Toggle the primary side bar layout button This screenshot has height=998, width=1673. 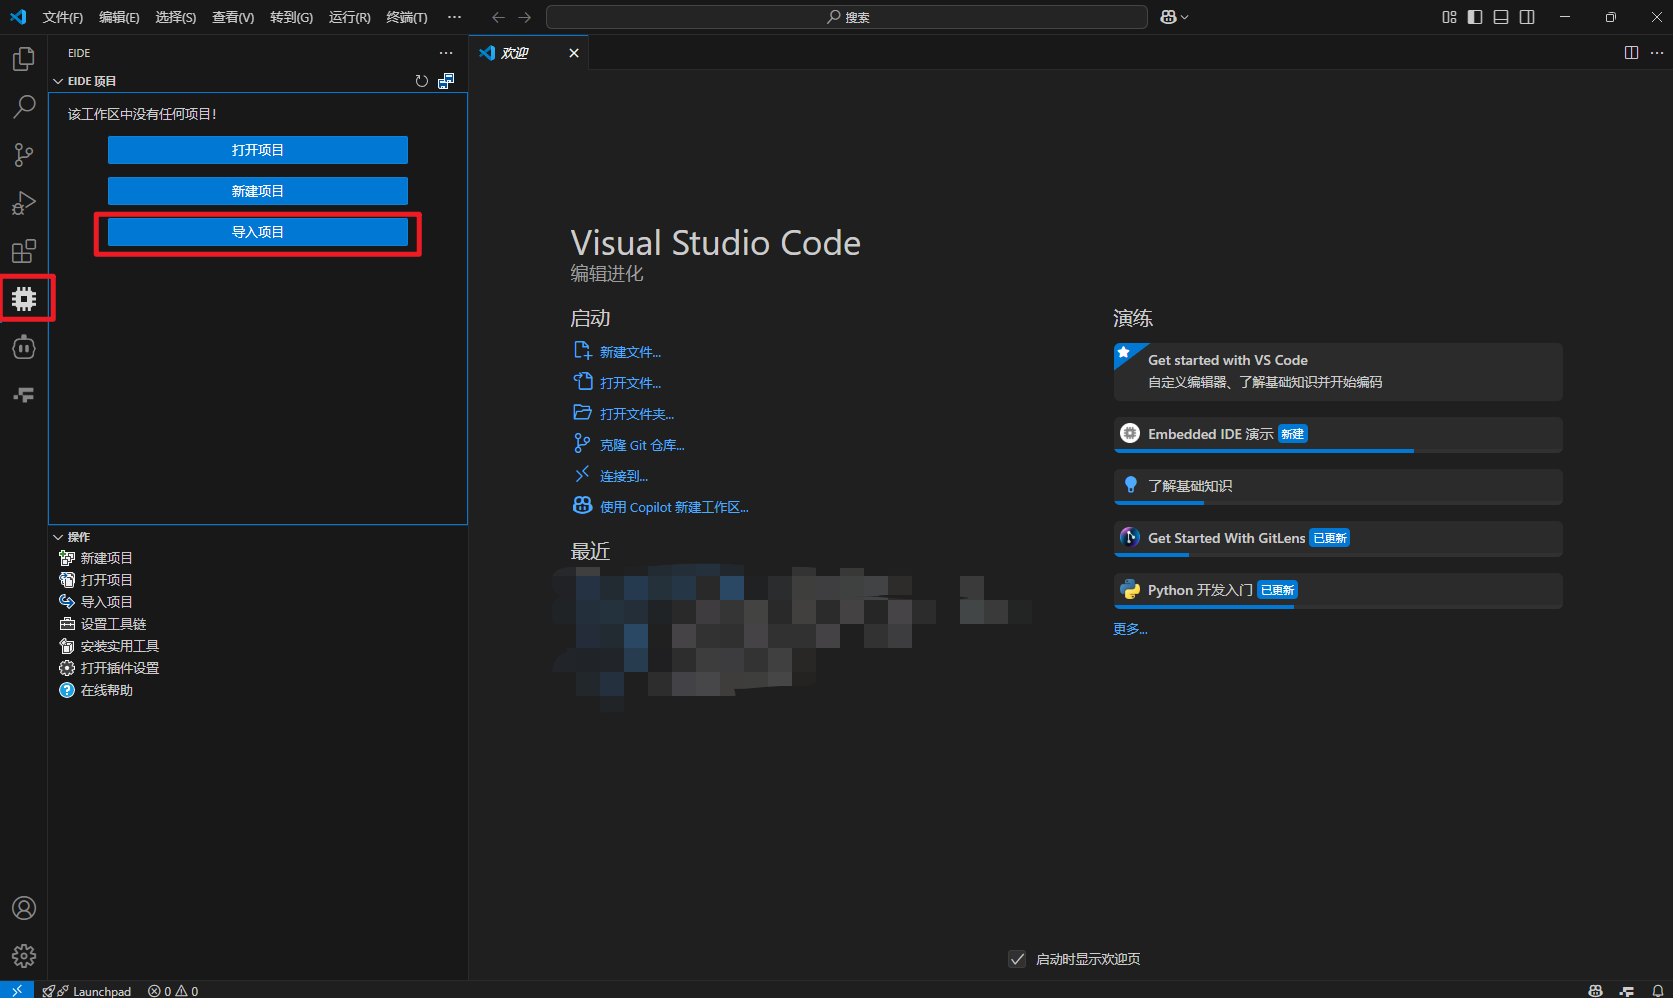(1475, 17)
